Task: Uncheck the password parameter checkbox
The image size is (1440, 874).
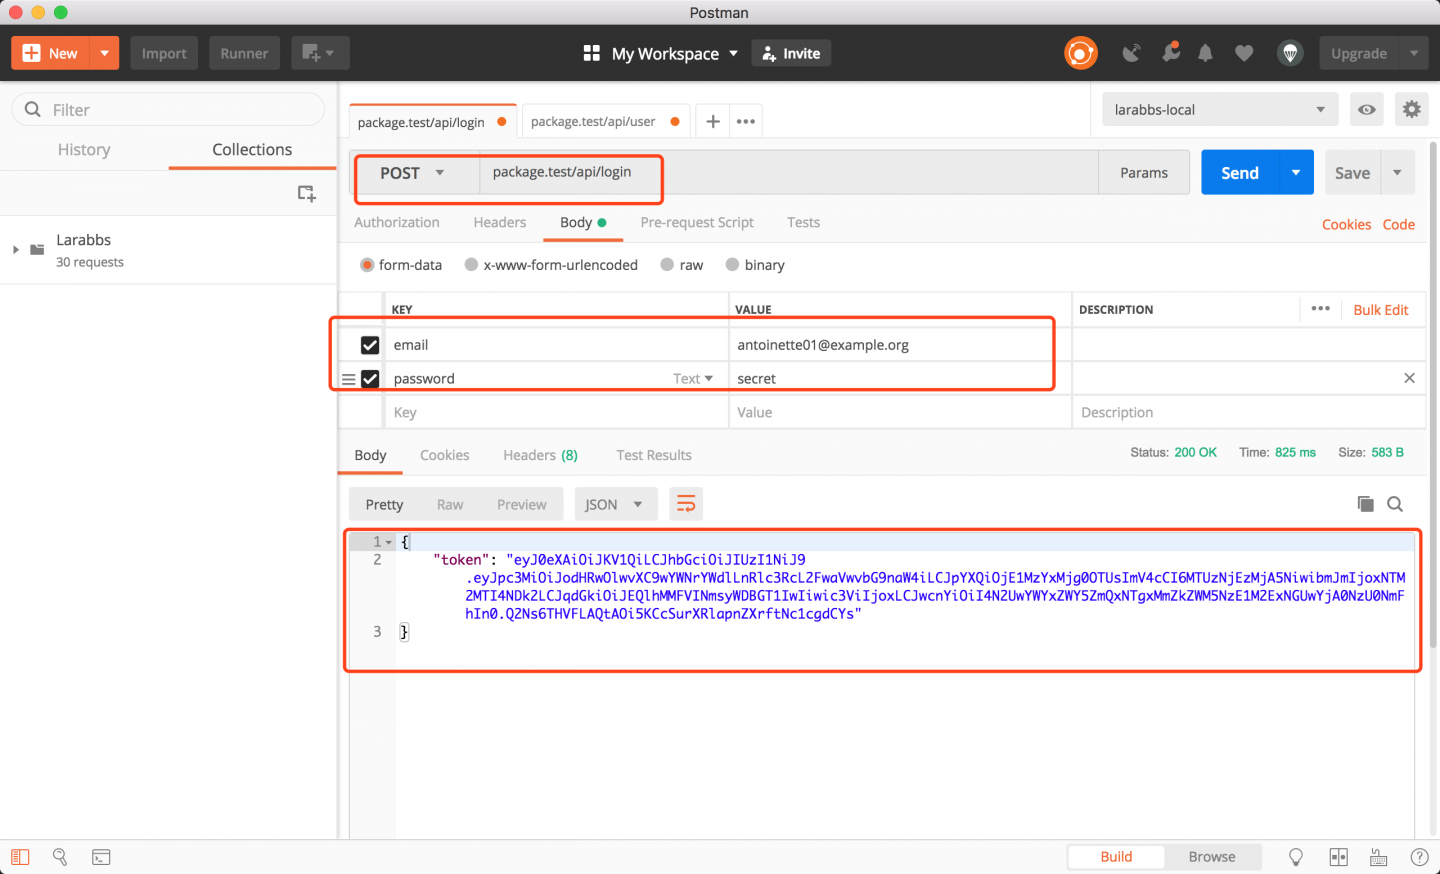Action: (x=370, y=379)
